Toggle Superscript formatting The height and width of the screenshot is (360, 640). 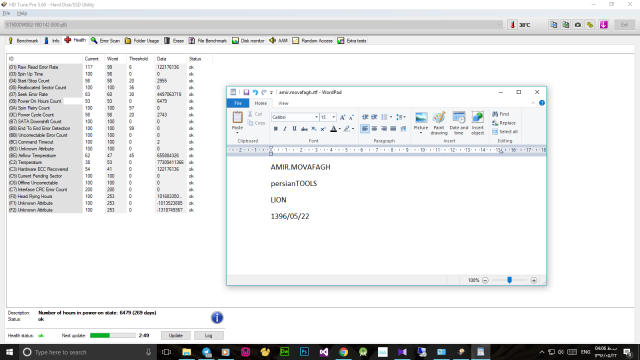point(323,129)
